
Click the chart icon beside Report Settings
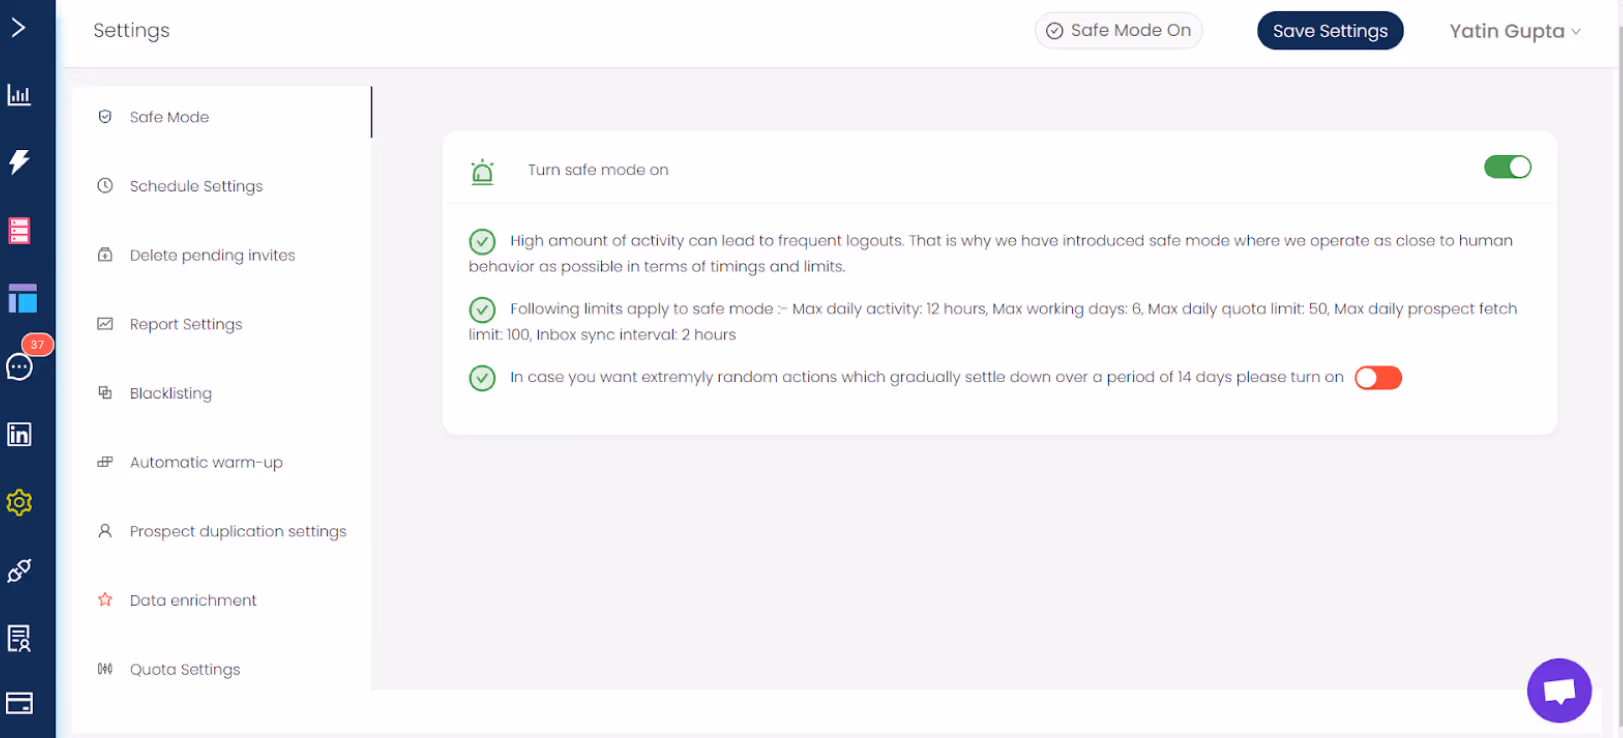[105, 324]
